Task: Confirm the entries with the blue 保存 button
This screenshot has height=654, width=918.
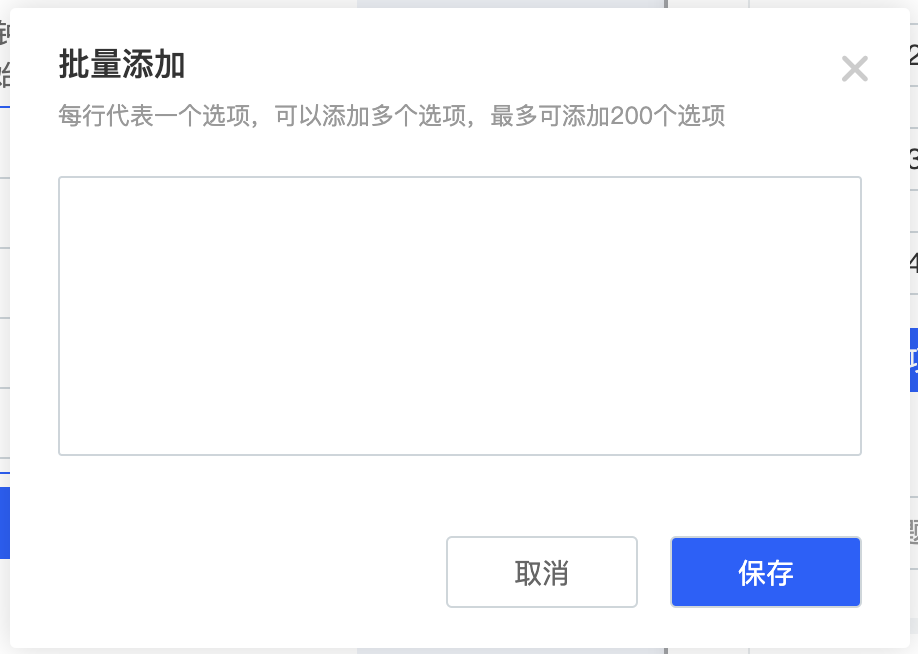Action: 766,572
